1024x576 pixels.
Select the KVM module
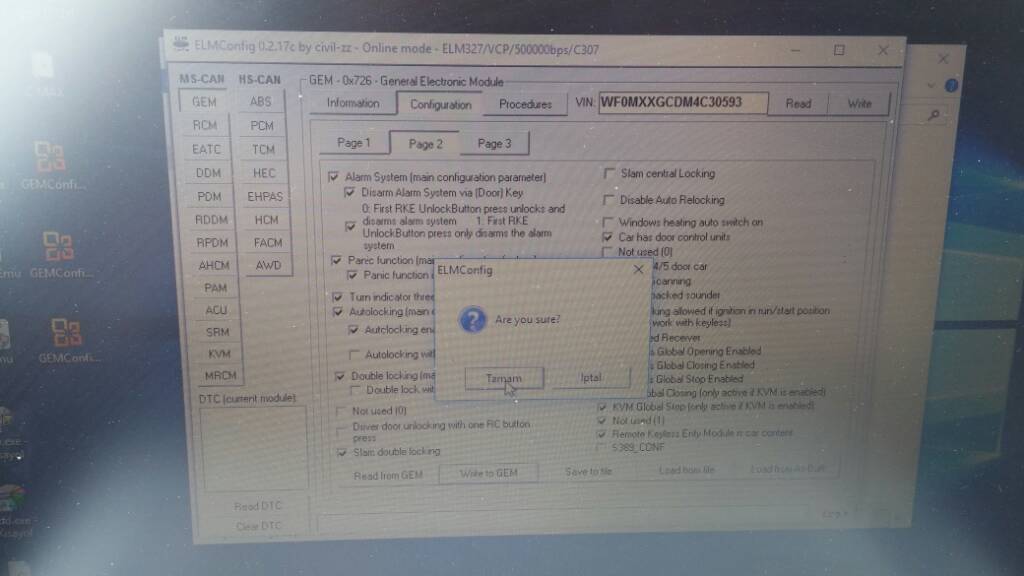pos(219,354)
